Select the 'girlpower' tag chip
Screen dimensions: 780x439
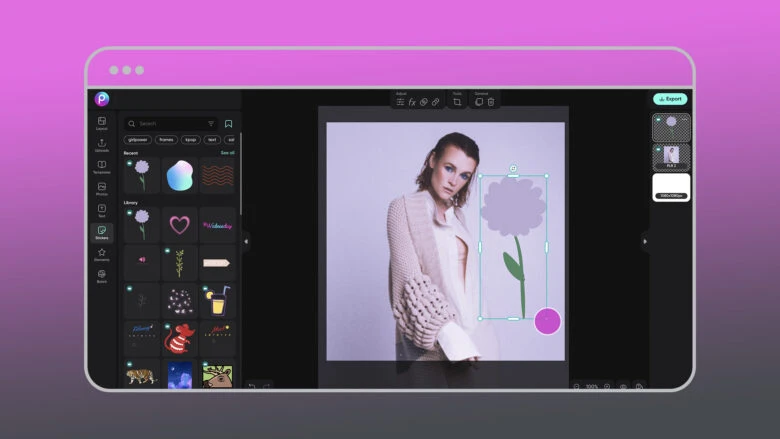pos(138,140)
